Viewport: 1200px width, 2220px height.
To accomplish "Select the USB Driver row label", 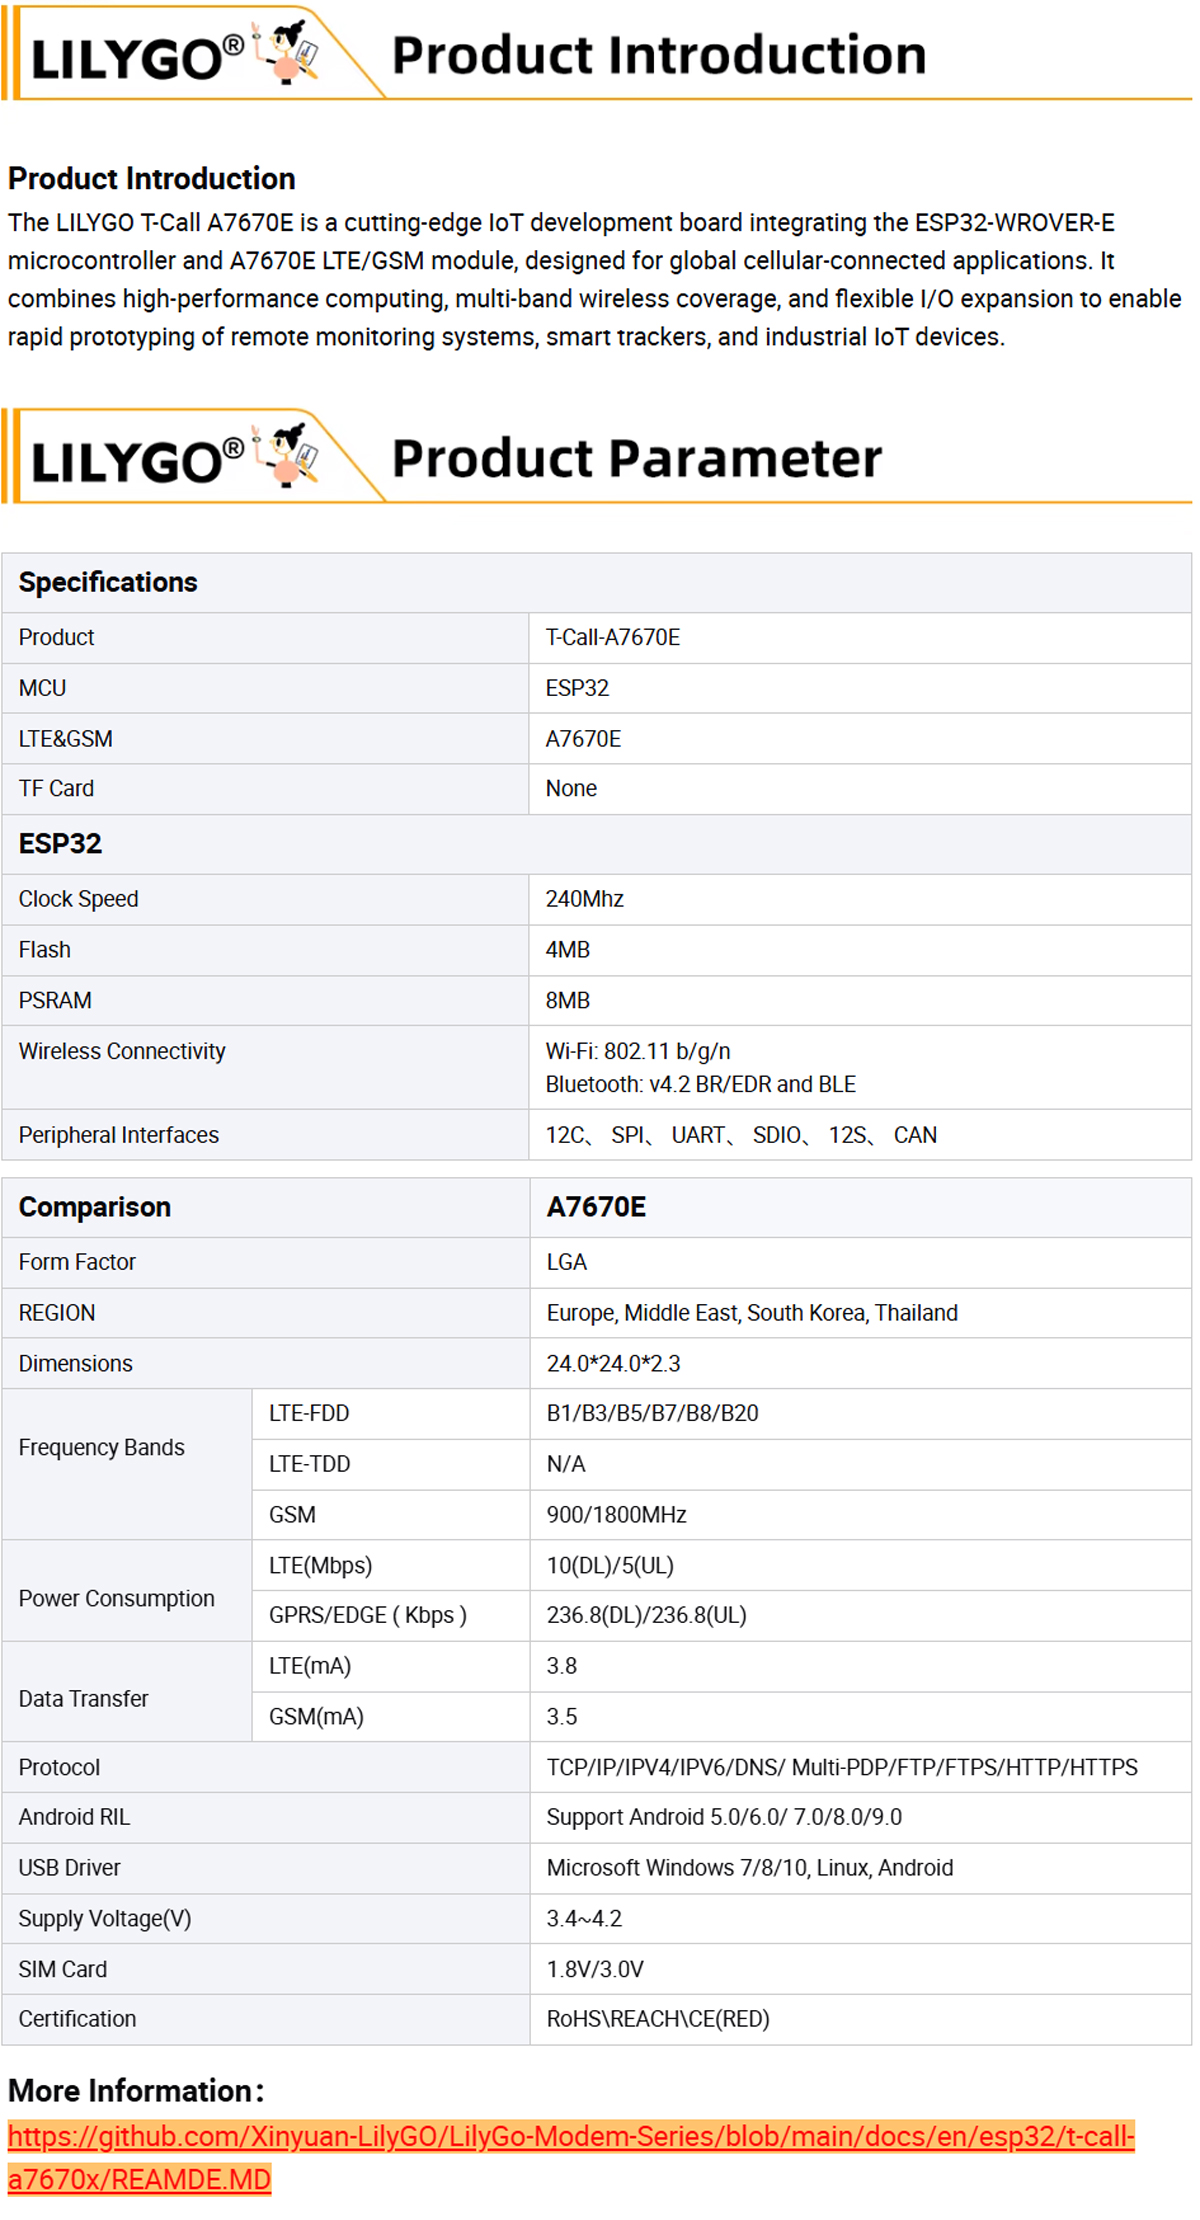I will pyautogui.click(x=69, y=1867).
